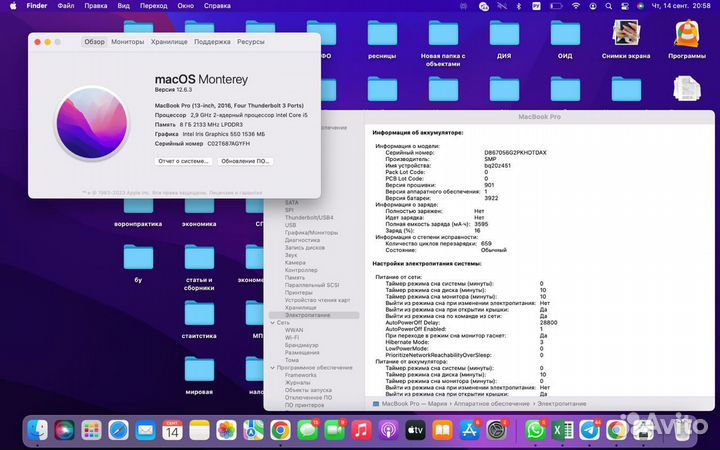Click the date and time in menu bar
The image size is (720, 450).
click(x=681, y=6)
